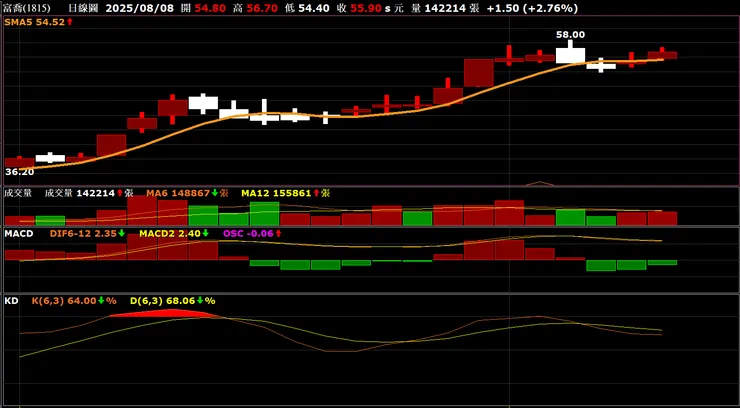Select the 日線圖 chart type label
This screenshot has width=740, height=408.
click(x=83, y=8)
